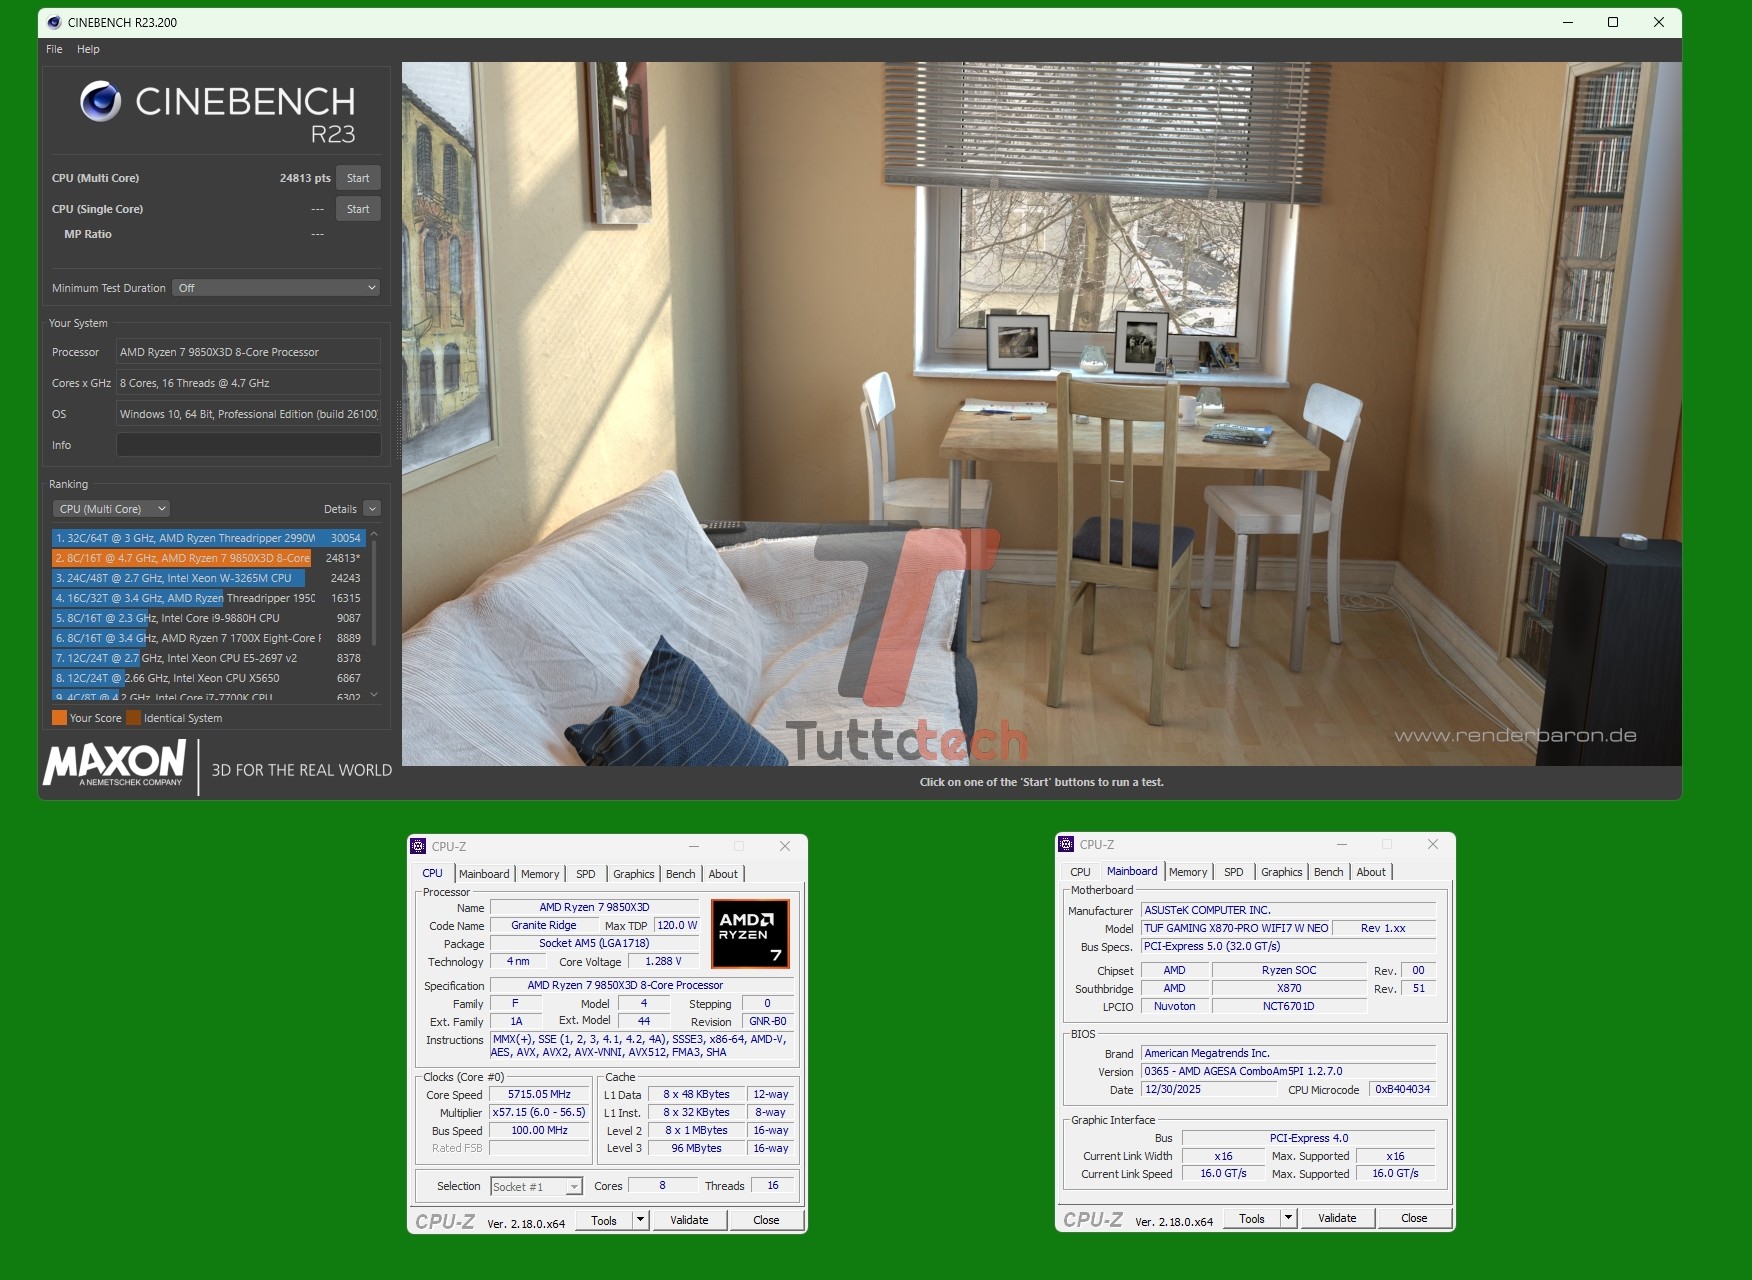Toggle the Your Score legend item
The image size is (1752, 1280).
coord(88,717)
